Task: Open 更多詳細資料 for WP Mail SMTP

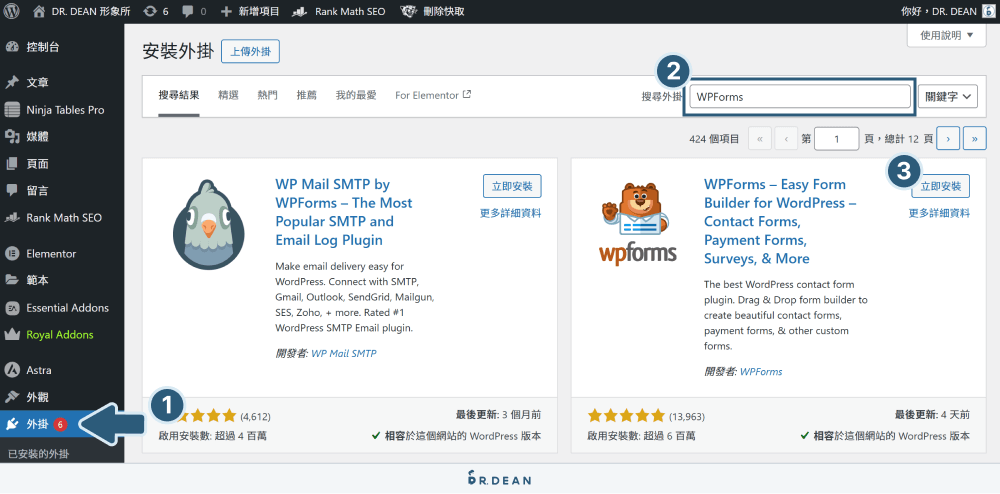Action: pos(511,214)
